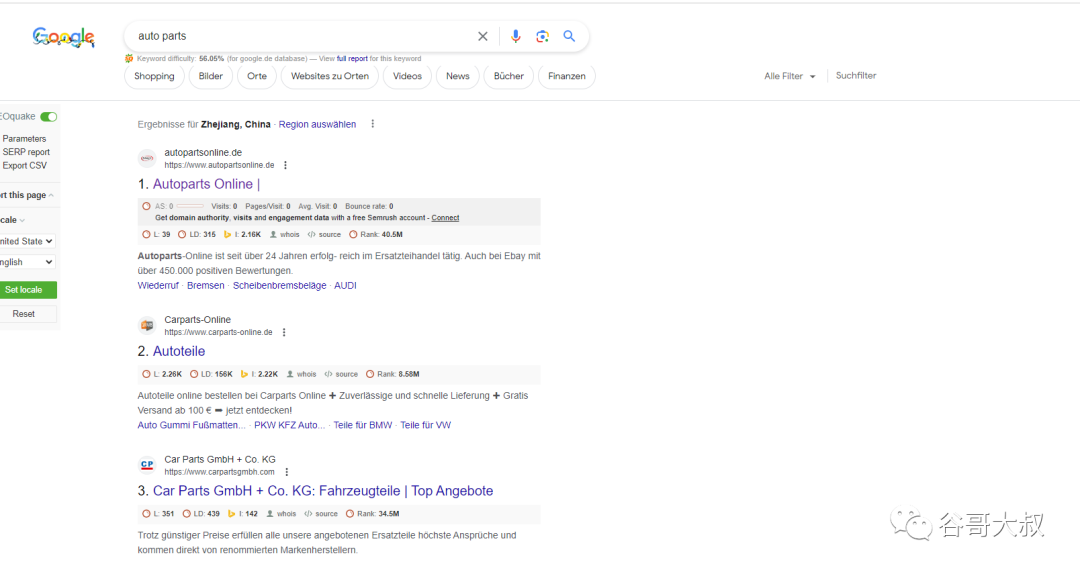1080x572 pixels.
Task: Switch to Websites zu Orten tab
Action: click(x=330, y=76)
